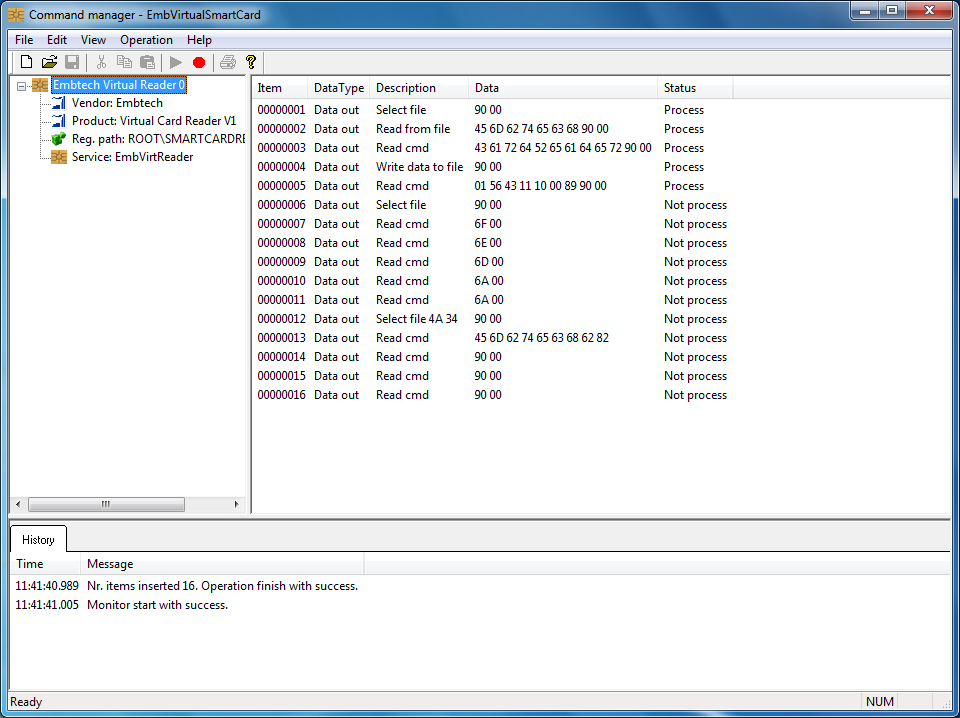
Task: Select Product: Virtual Card Reader V1 item
Action: point(154,121)
